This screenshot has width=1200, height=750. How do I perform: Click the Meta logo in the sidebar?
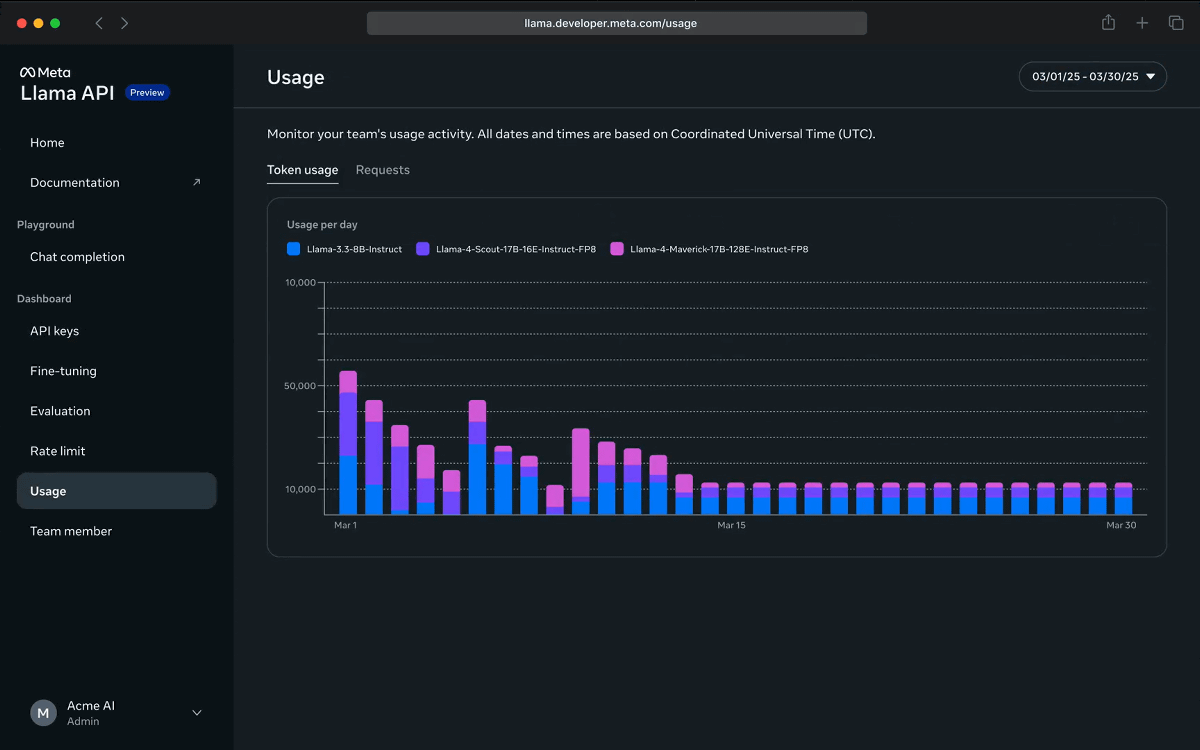point(44,72)
